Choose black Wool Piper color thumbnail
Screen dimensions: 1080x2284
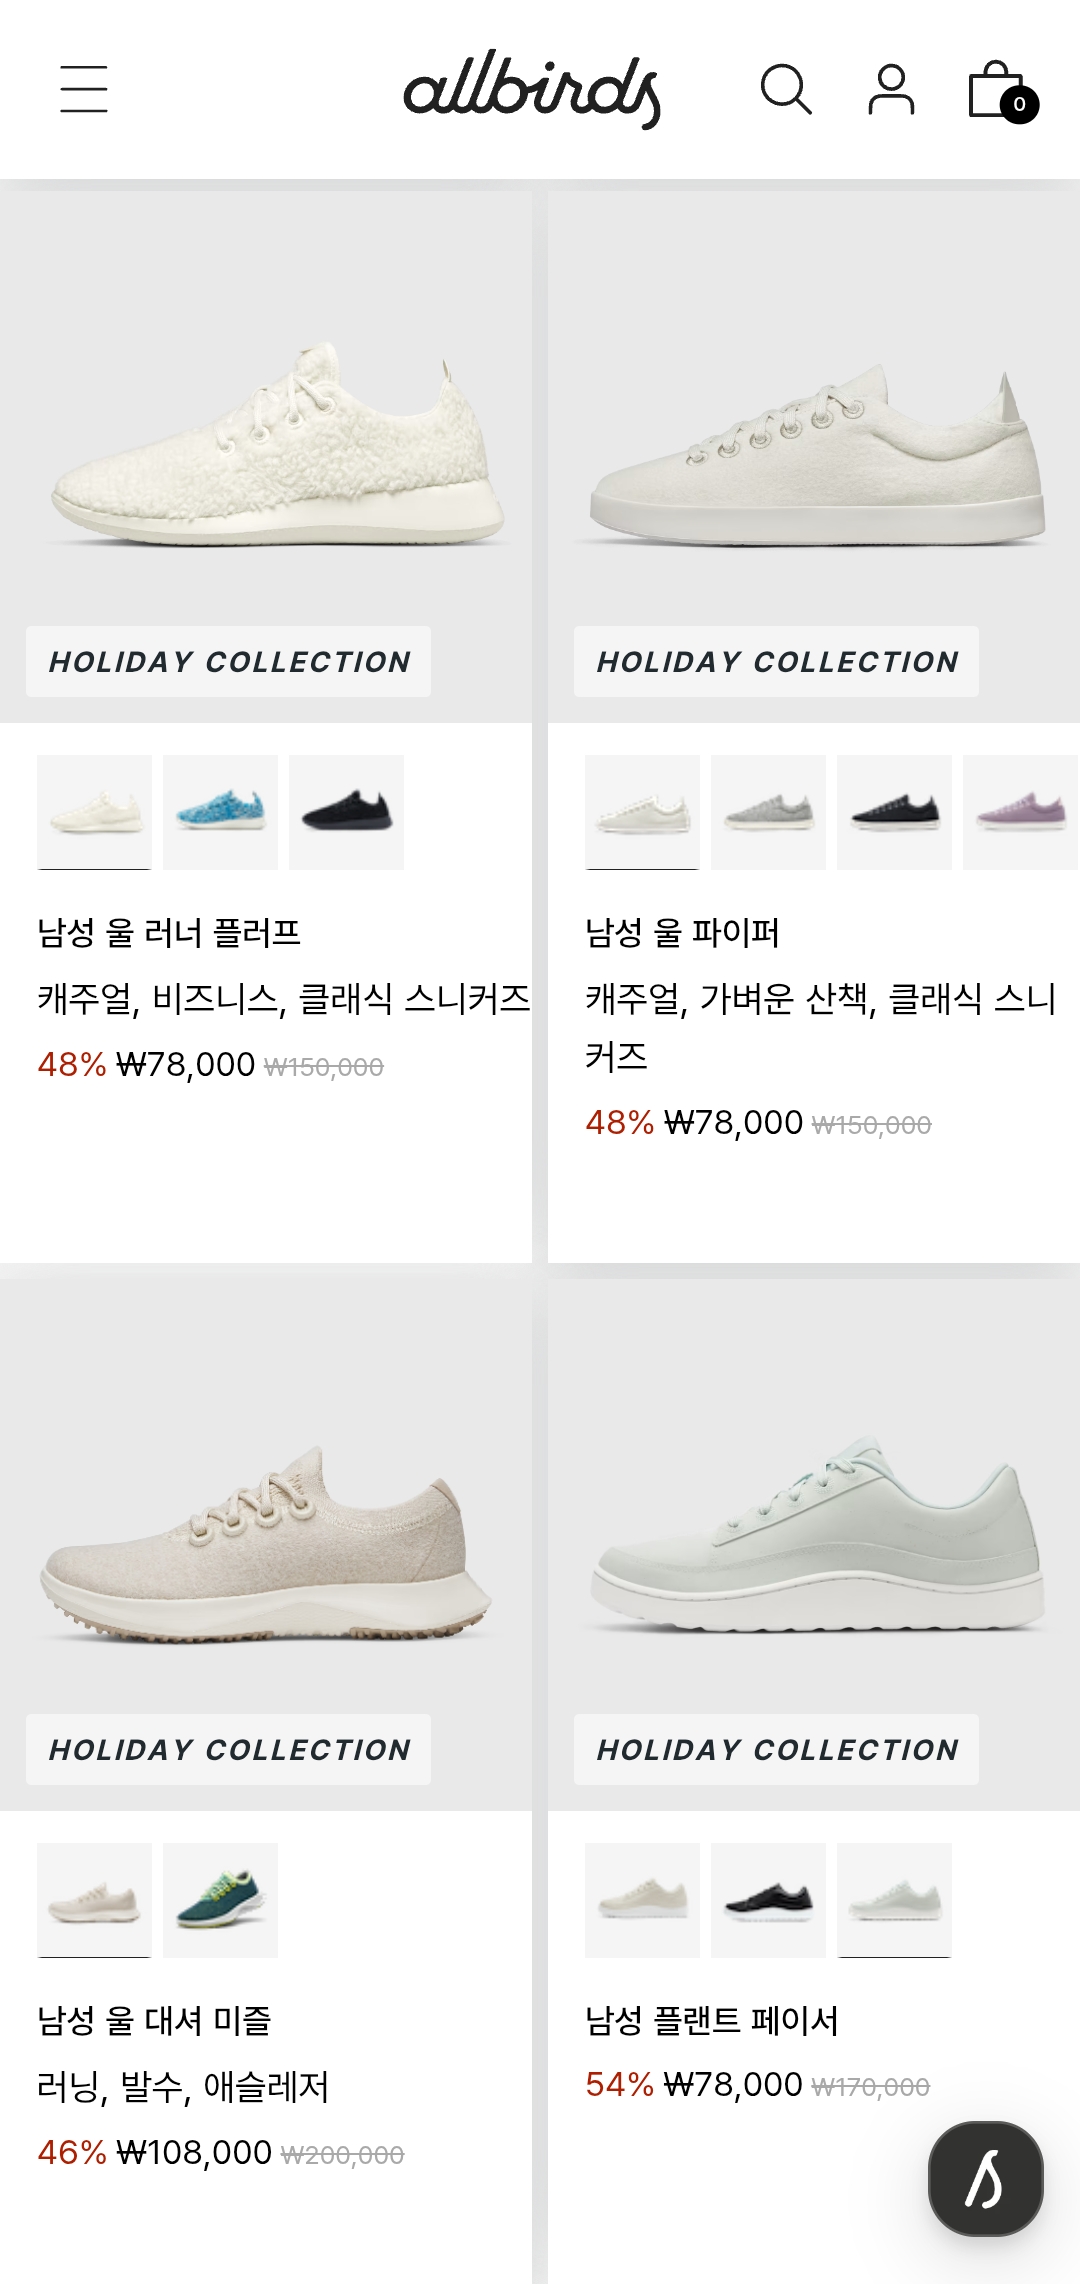click(x=894, y=812)
